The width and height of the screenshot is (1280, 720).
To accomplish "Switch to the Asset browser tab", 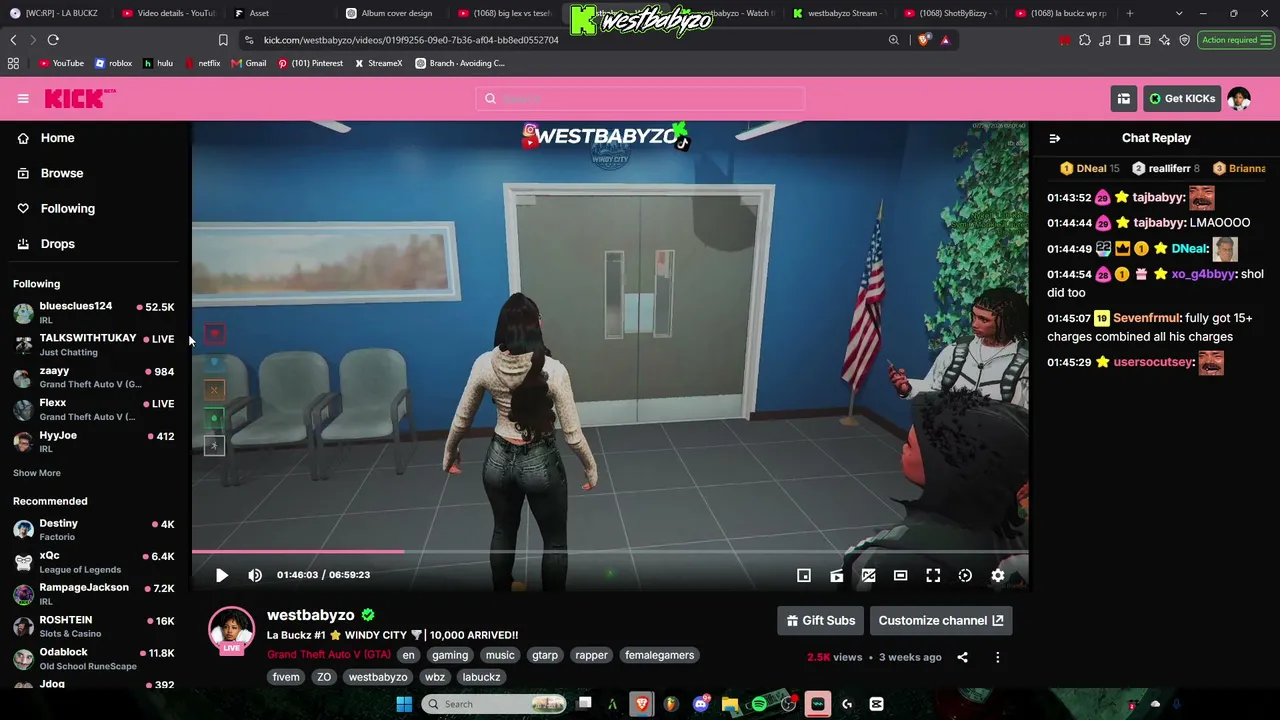I will point(278,14).
